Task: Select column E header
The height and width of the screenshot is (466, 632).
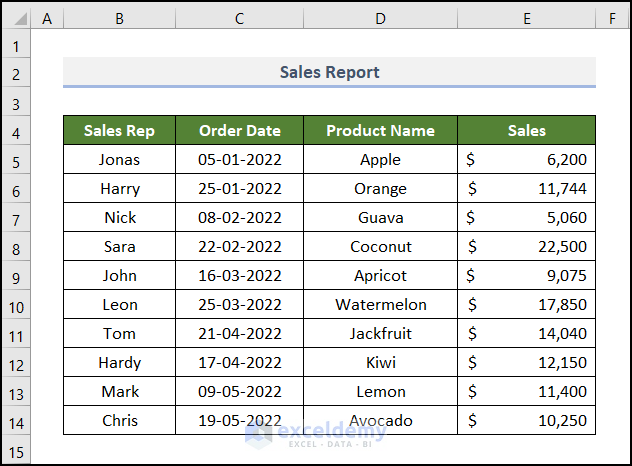Action: tap(526, 18)
